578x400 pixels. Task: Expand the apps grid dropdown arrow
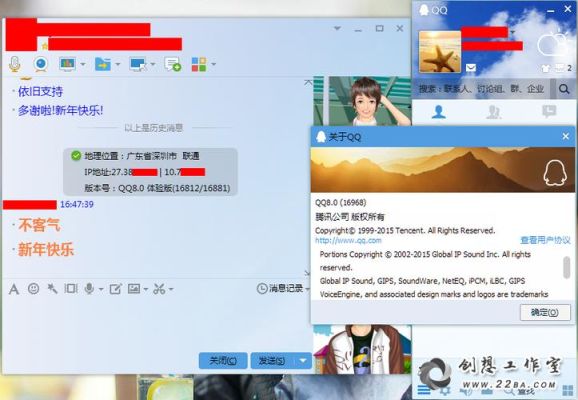(213, 65)
